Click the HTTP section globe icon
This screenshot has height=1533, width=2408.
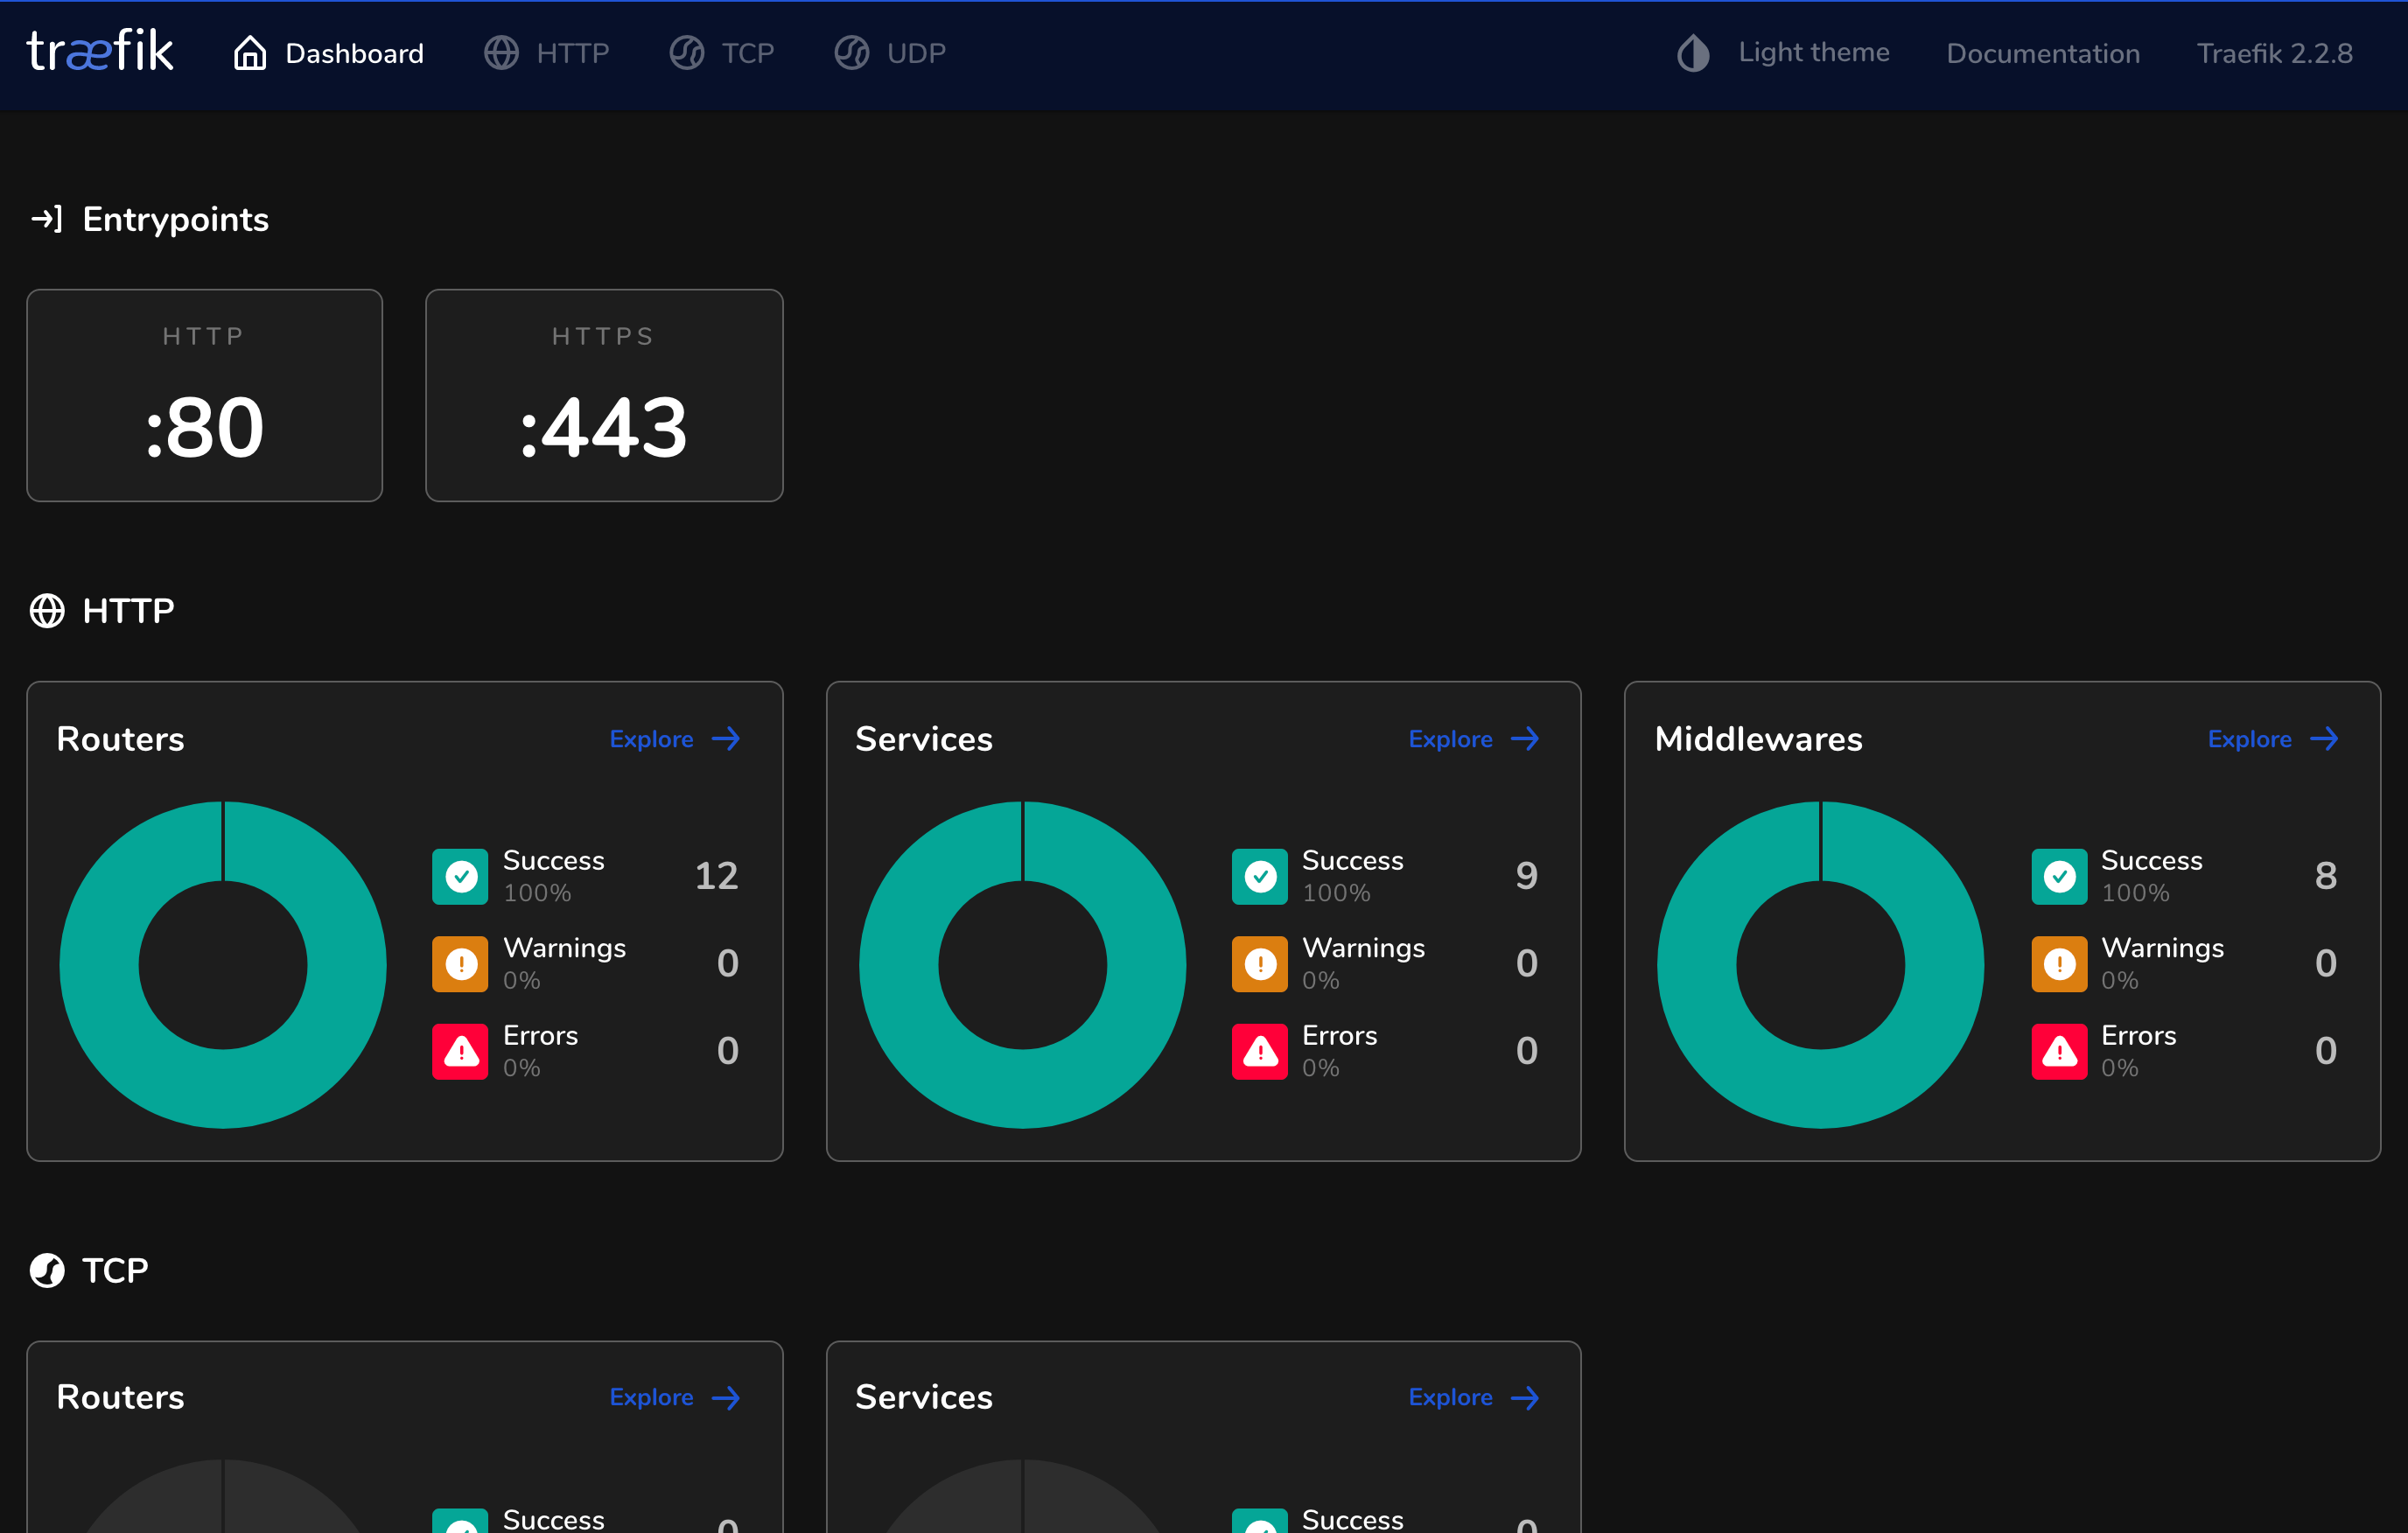tap(47, 610)
